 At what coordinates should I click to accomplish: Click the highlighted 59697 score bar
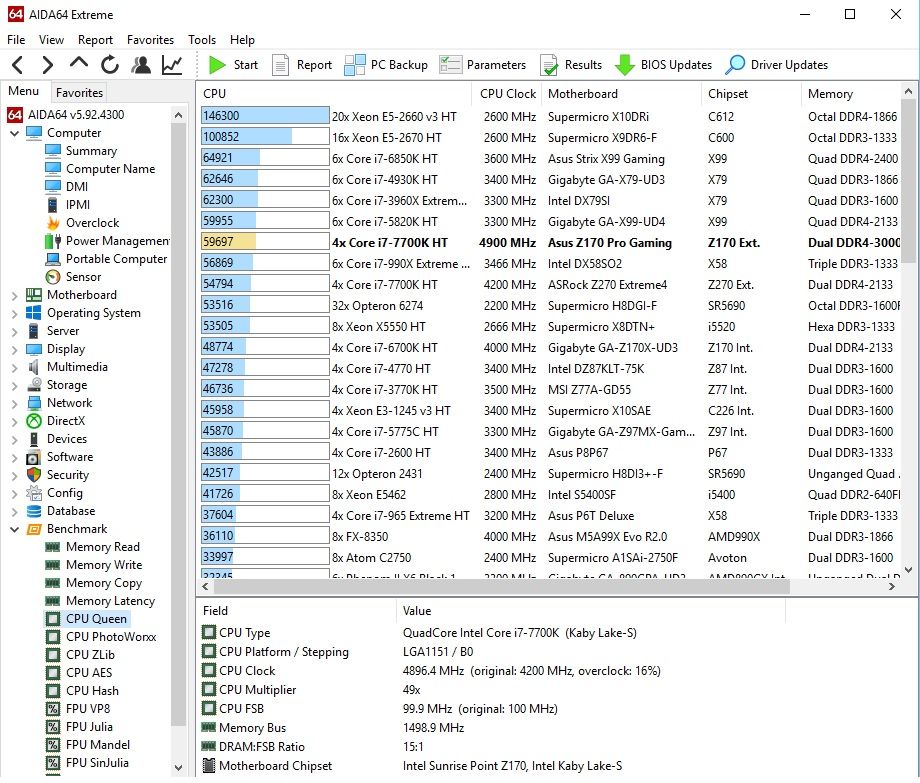265,242
